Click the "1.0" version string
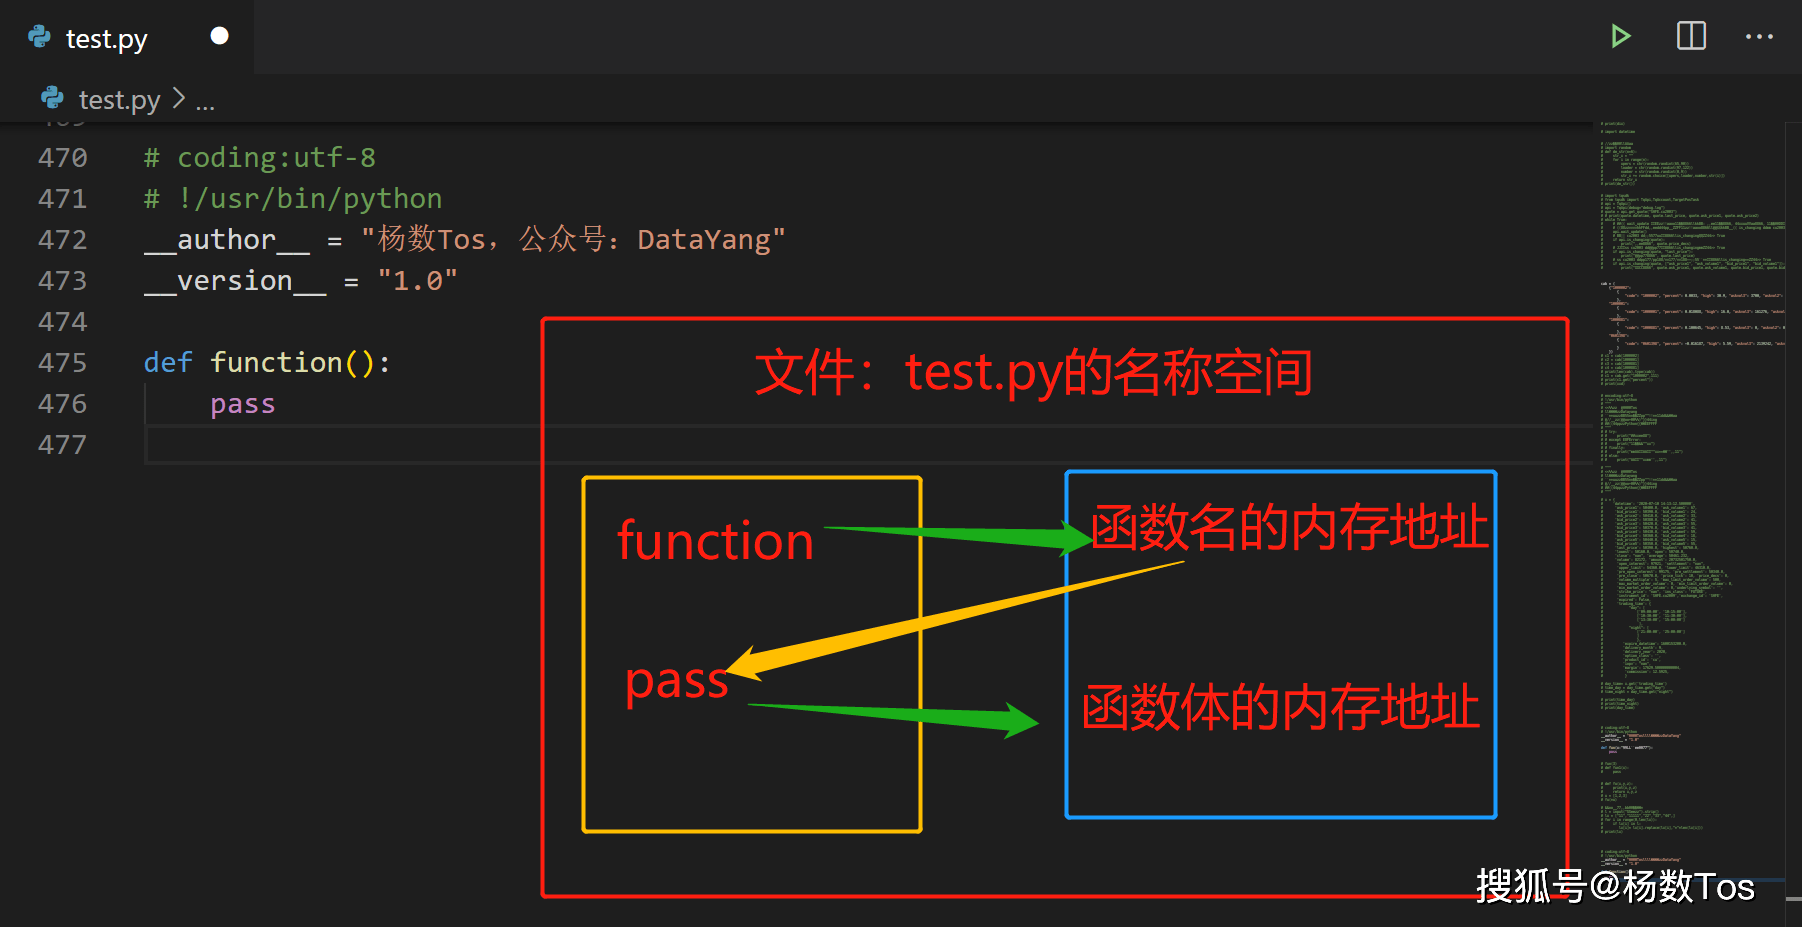Image resolution: width=1802 pixels, height=927 pixels. coord(417,281)
